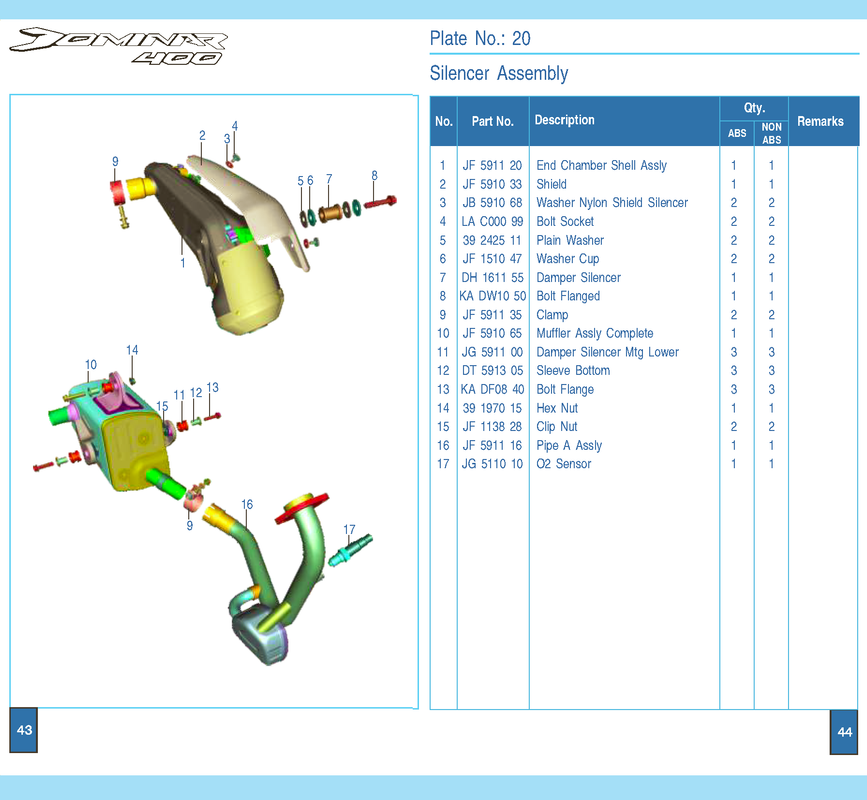Select part number 'JB 5910 68'
867x800 pixels.
[x=492, y=203]
